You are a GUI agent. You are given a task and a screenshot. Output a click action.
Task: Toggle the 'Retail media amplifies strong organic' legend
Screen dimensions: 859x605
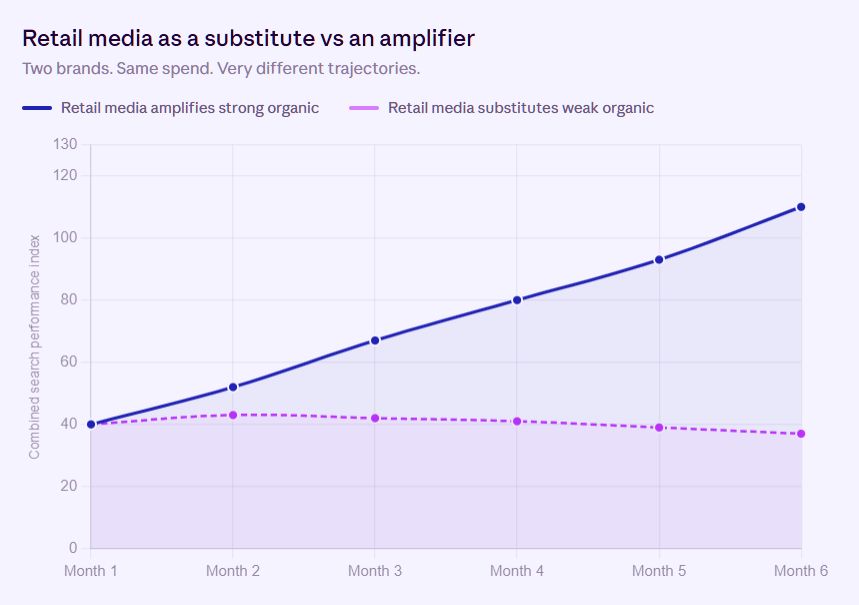pos(170,108)
